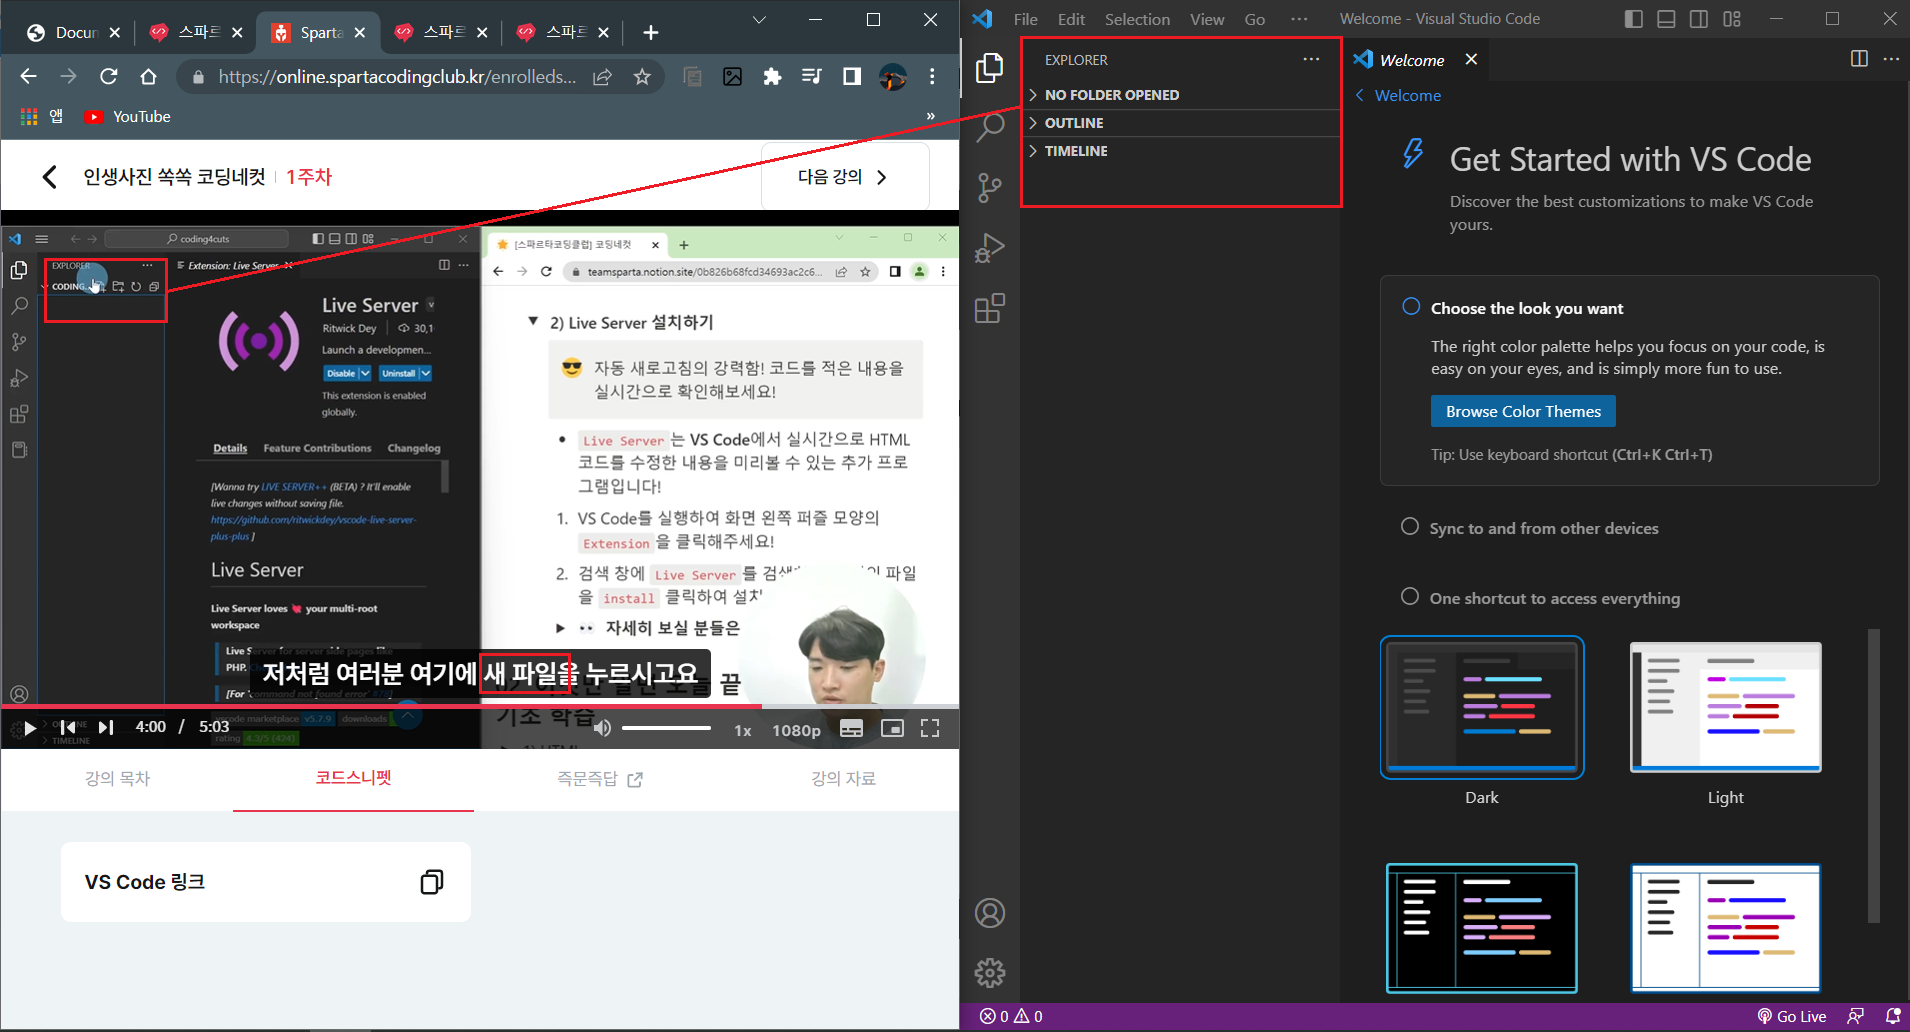Show more VS Code menu items ellipsis

pyautogui.click(x=1299, y=19)
